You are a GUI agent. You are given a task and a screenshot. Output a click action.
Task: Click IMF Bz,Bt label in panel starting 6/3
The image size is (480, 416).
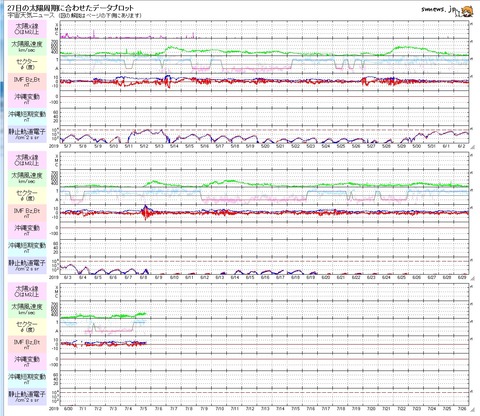[x=27, y=213]
